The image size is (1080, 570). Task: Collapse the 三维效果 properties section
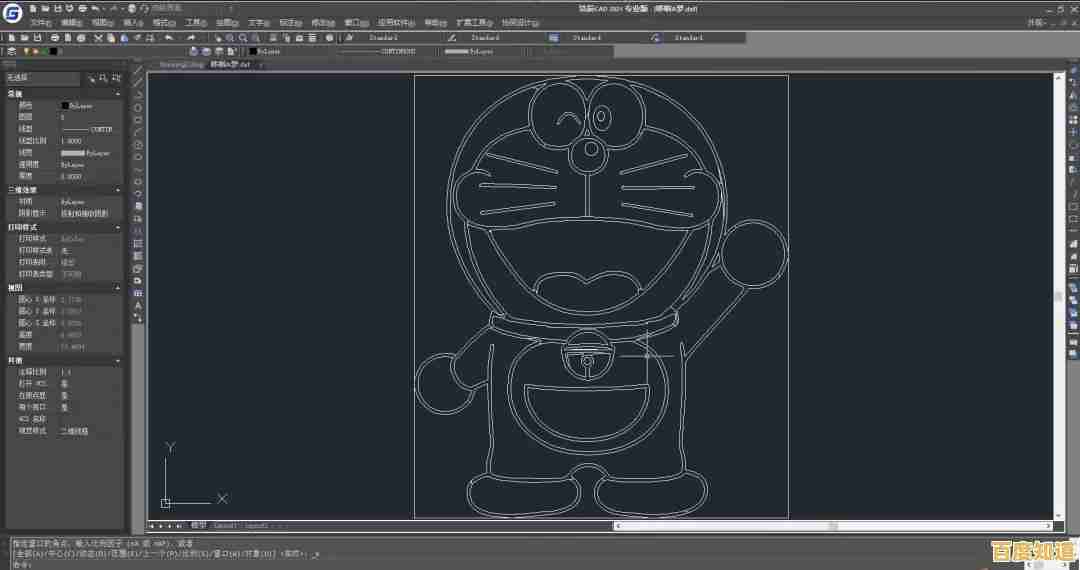(x=118, y=189)
